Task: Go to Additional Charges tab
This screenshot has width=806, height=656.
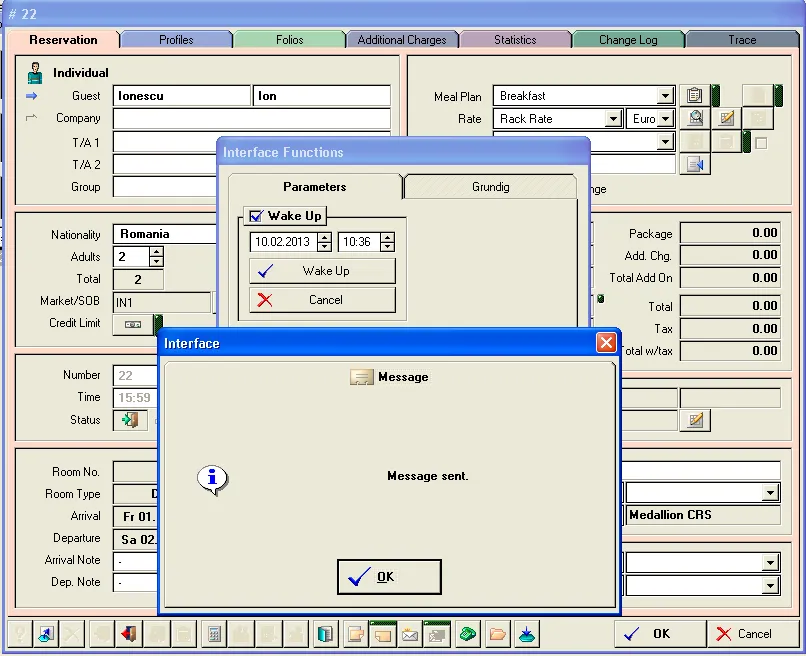Action: pos(402,40)
